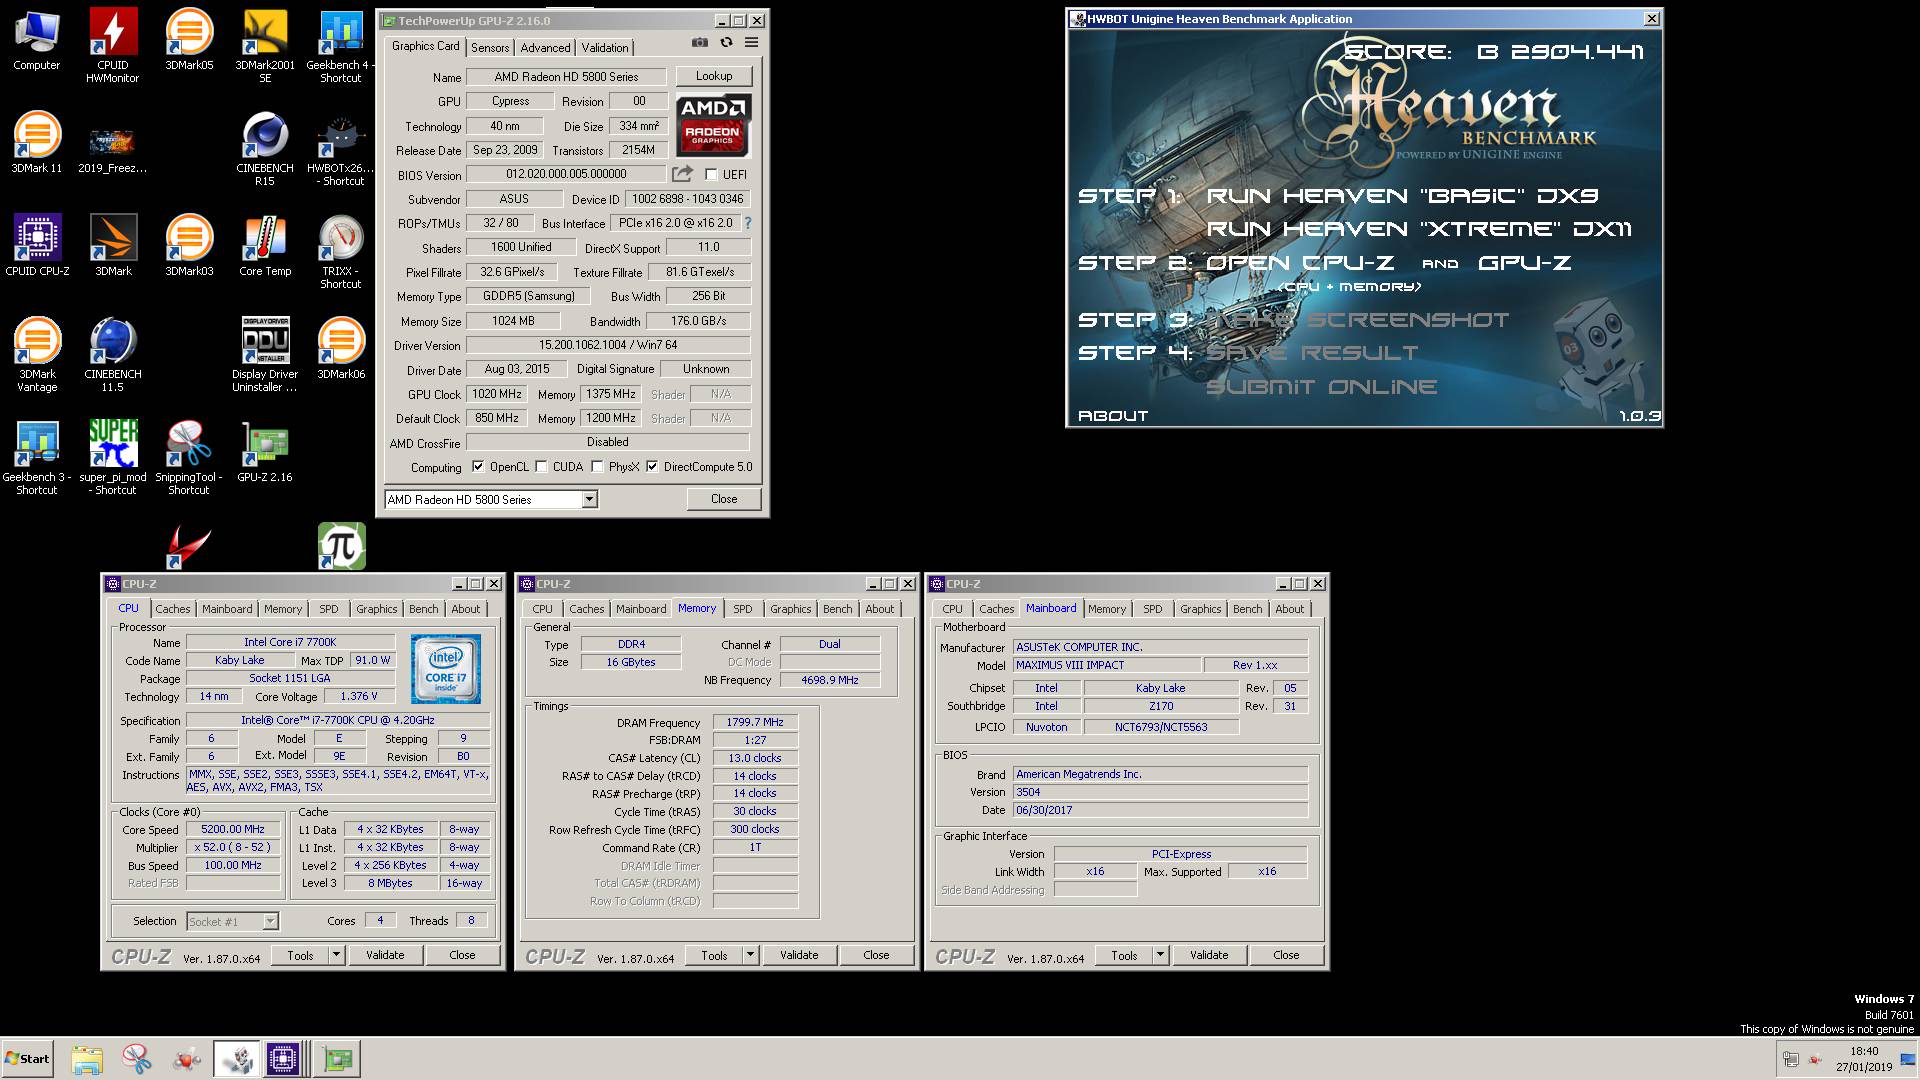Toggle the UEFI checkbox in GPU-Z
The width and height of the screenshot is (1920, 1080).
pyautogui.click(x=711, y=175)
